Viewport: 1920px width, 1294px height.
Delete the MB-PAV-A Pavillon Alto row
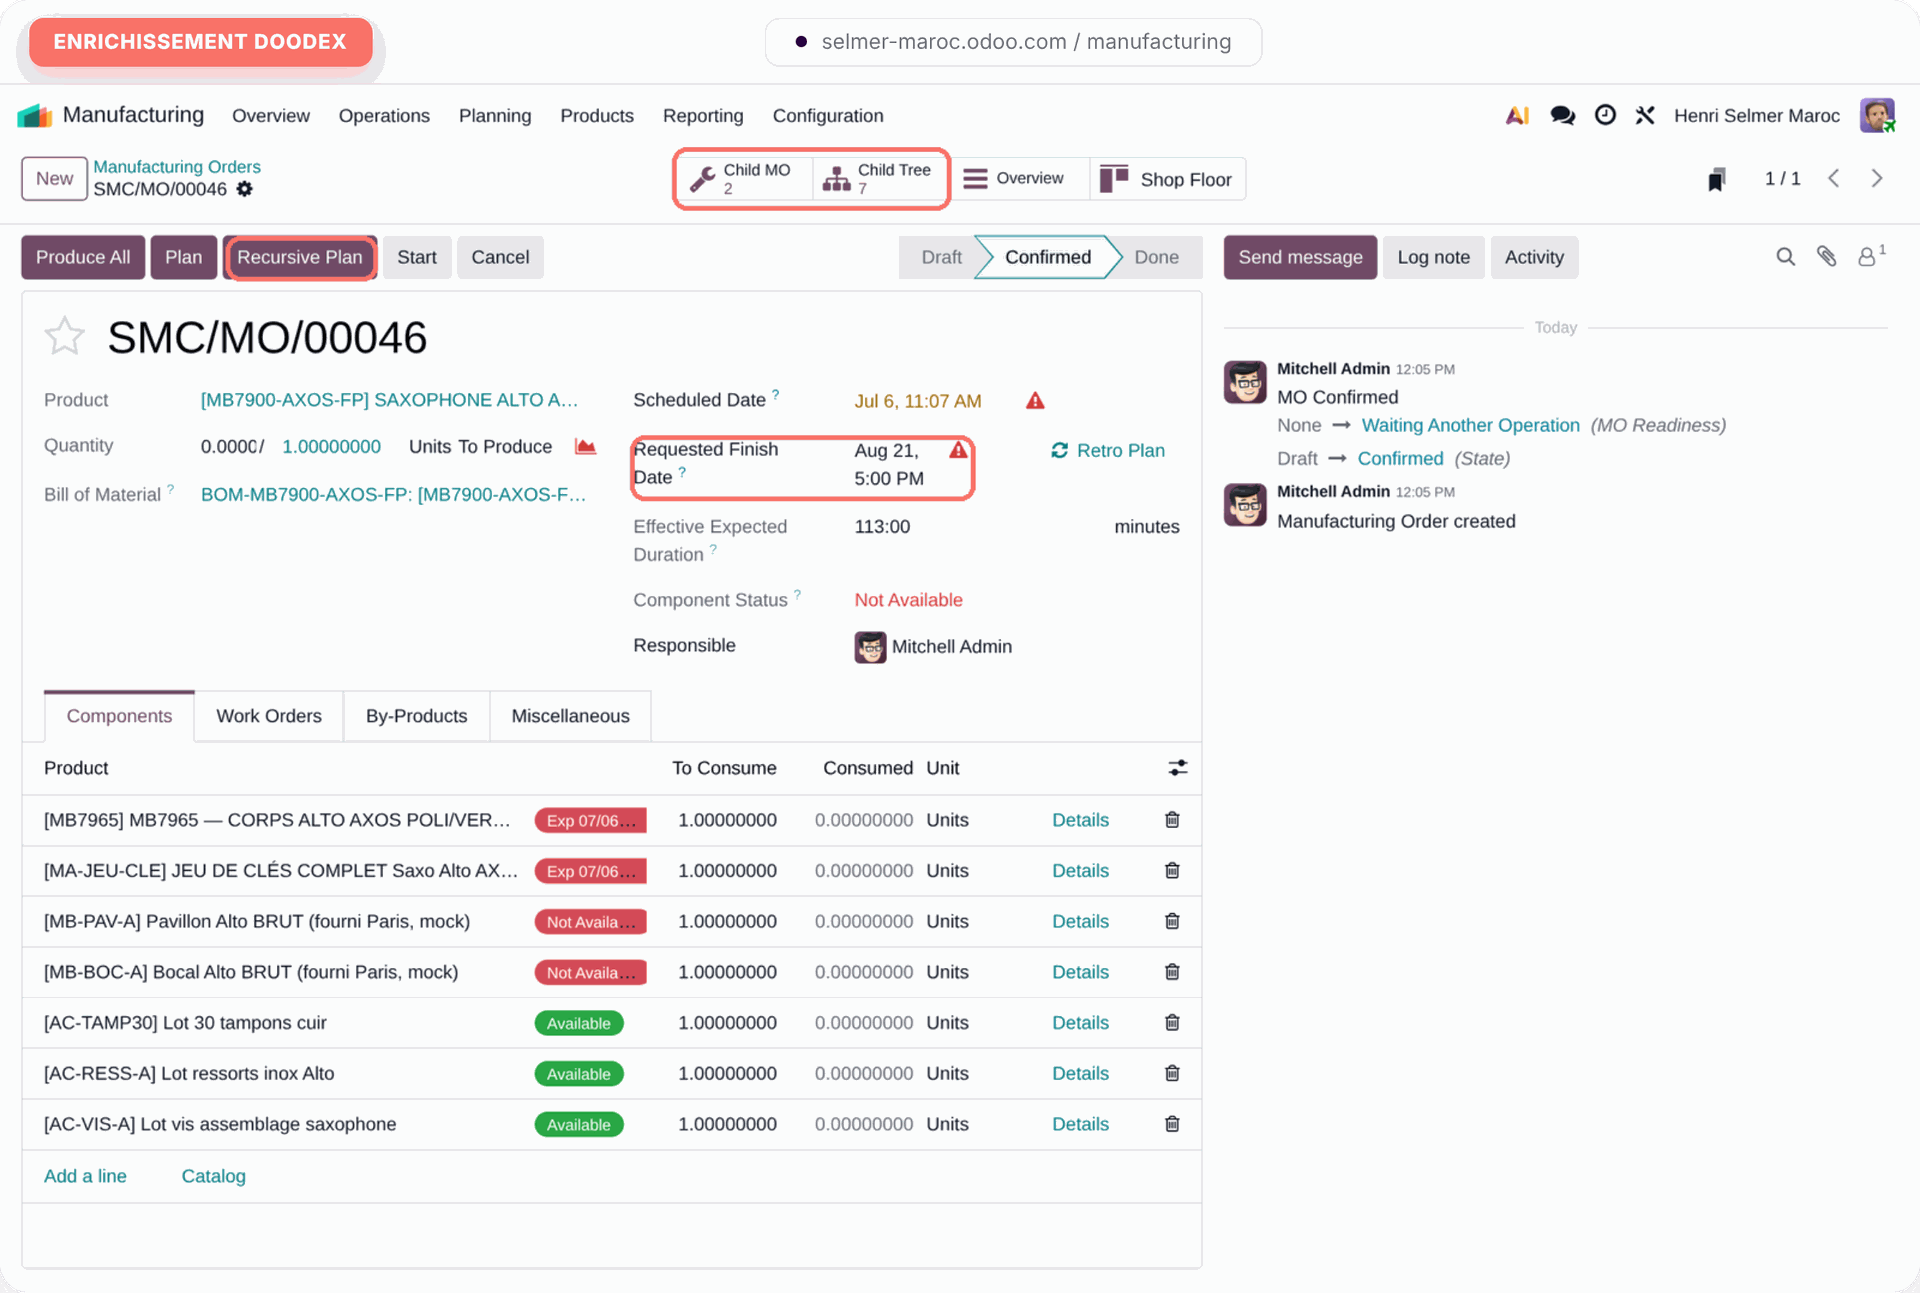coord(1172,921)
